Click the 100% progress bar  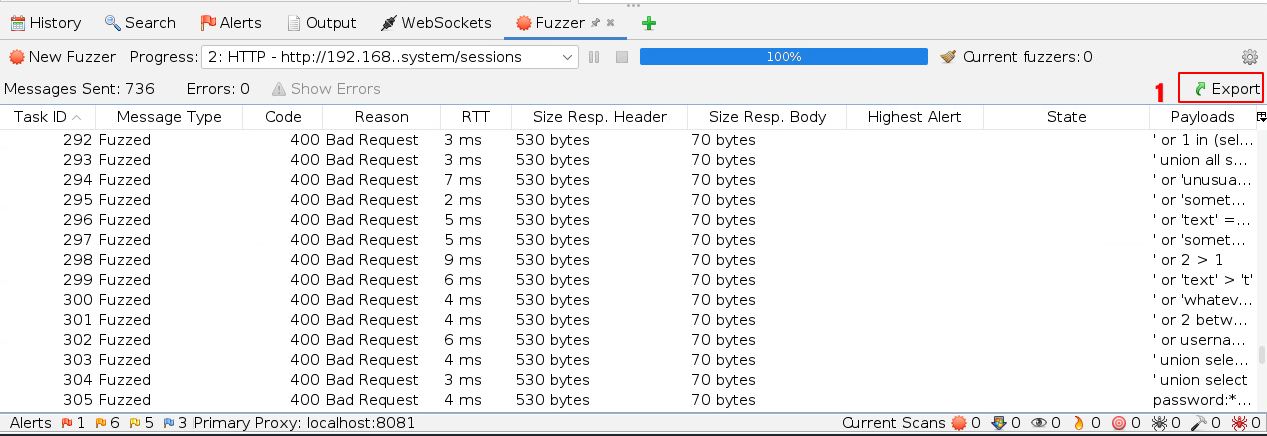point(783,57)
